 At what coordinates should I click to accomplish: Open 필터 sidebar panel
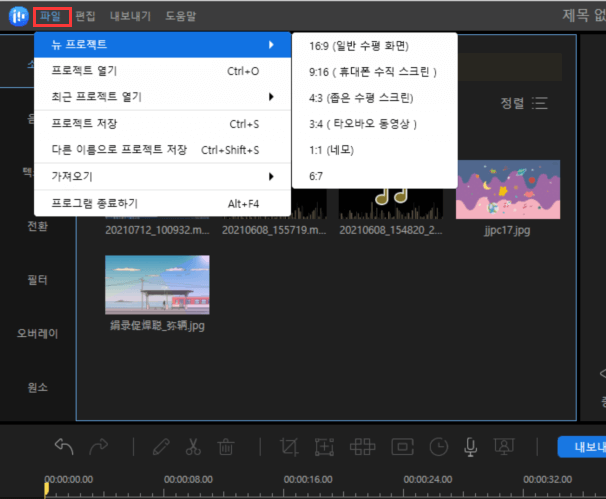point(37,280)
